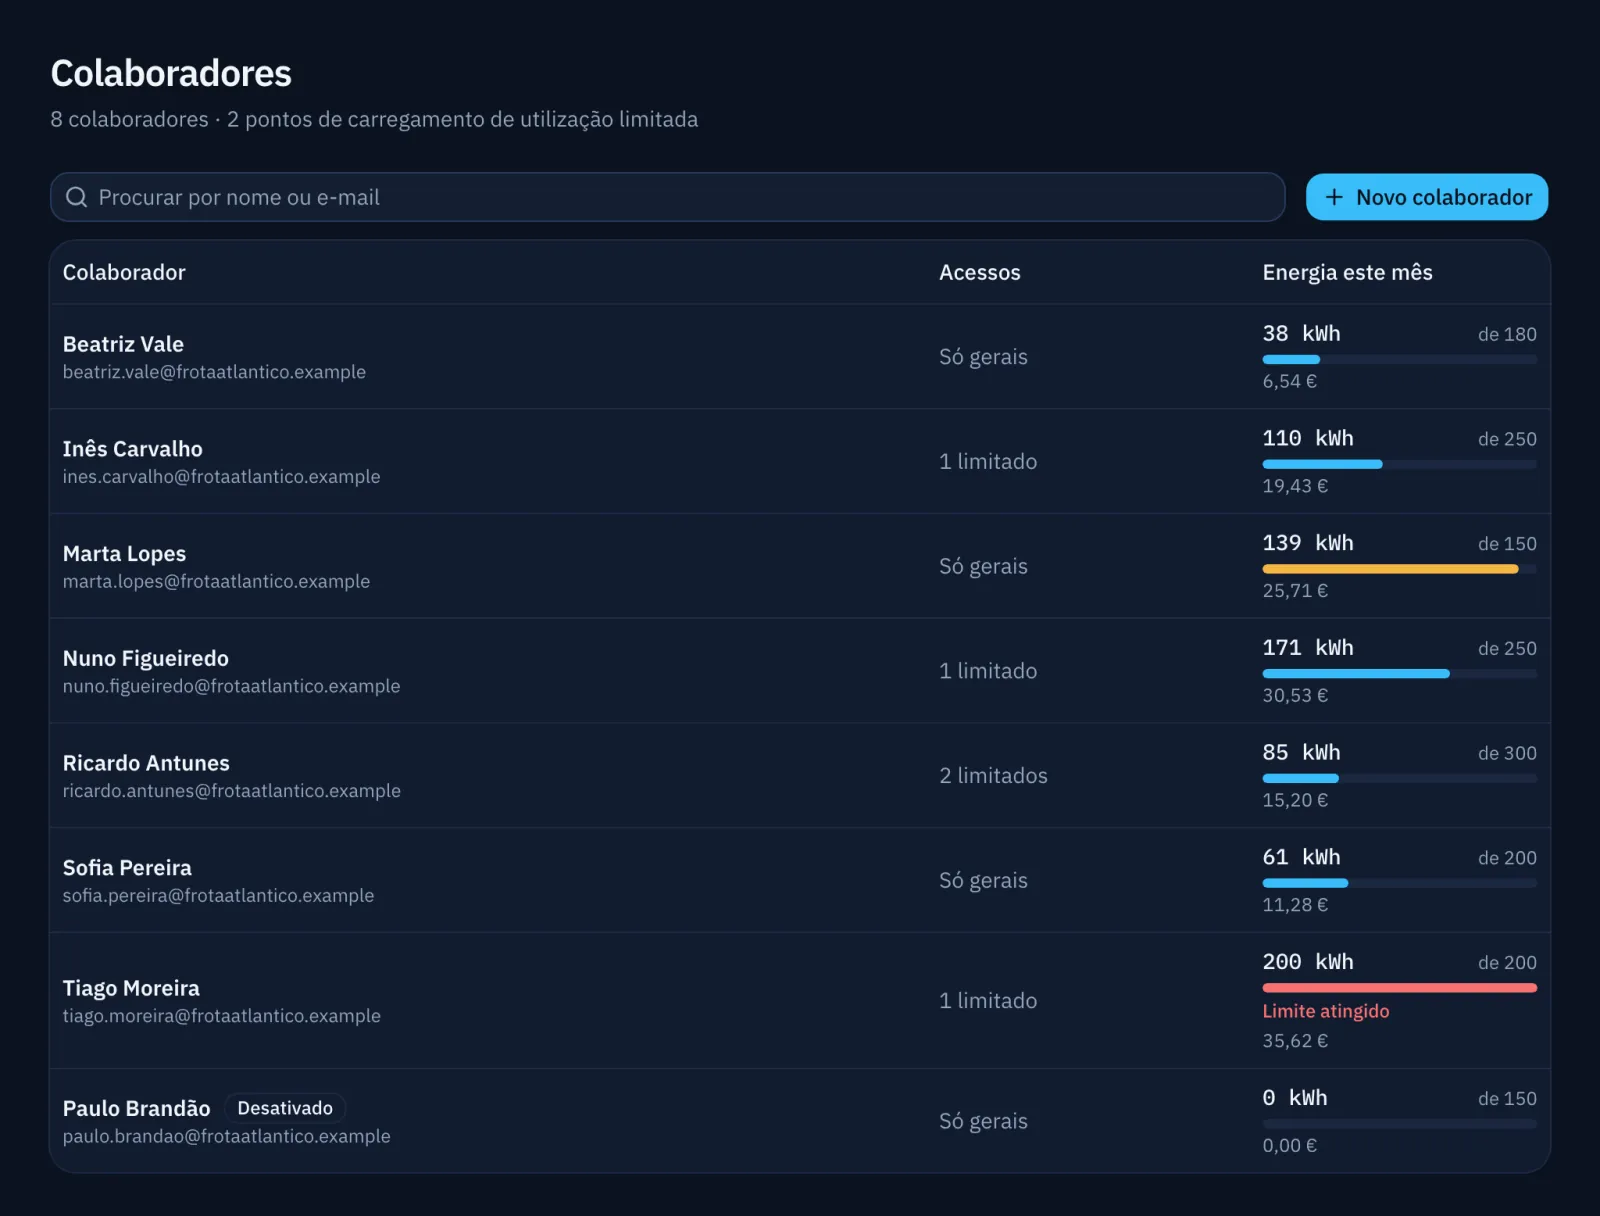The image size is (1600, 1216).
Task: Select Paulo Brandão's name
Action: click(136, 1108)
